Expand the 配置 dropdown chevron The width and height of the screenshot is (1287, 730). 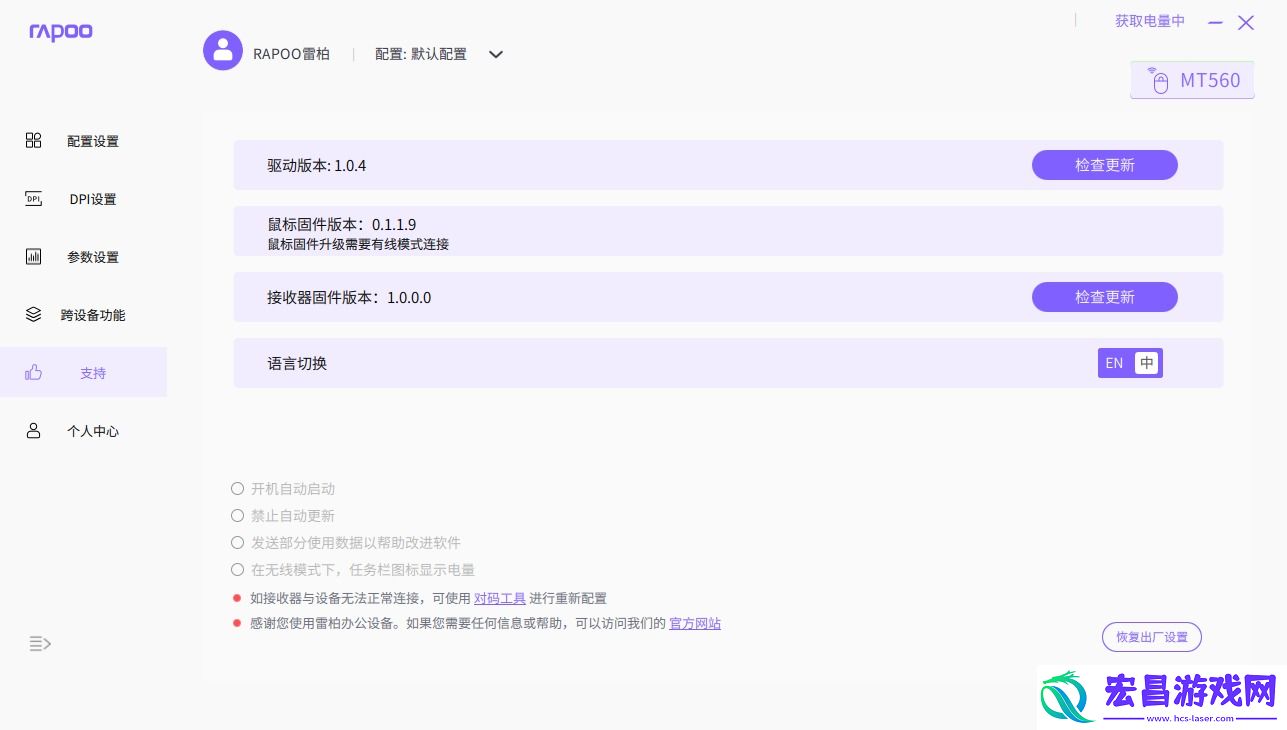click(496, 54)
